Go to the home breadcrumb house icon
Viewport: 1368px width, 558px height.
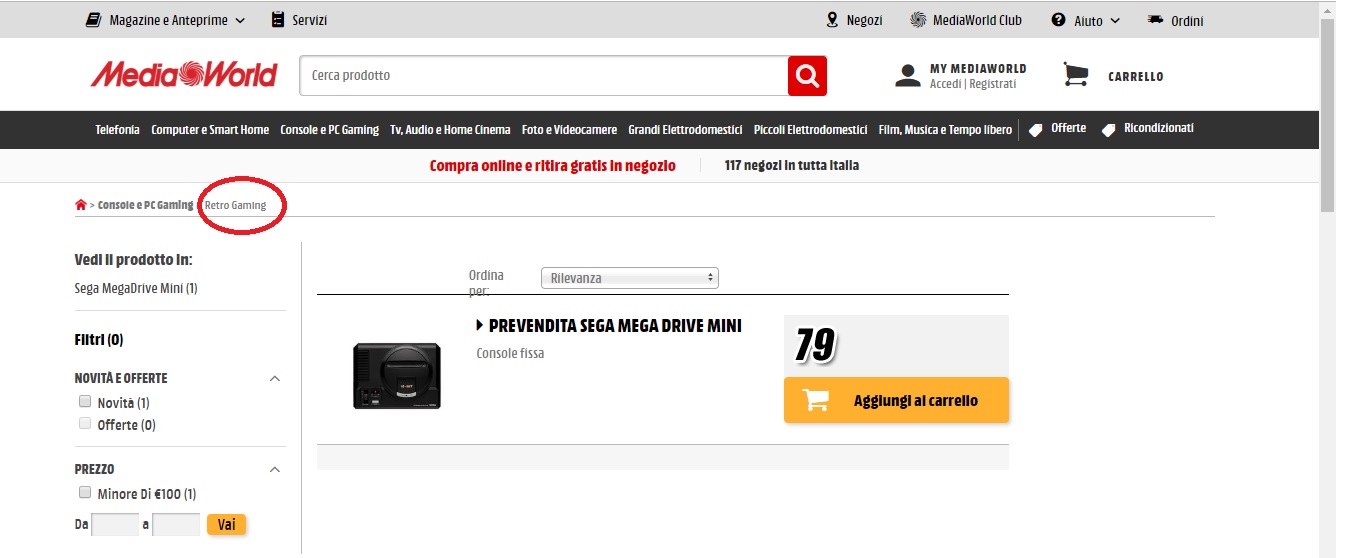tap(81, 205)
